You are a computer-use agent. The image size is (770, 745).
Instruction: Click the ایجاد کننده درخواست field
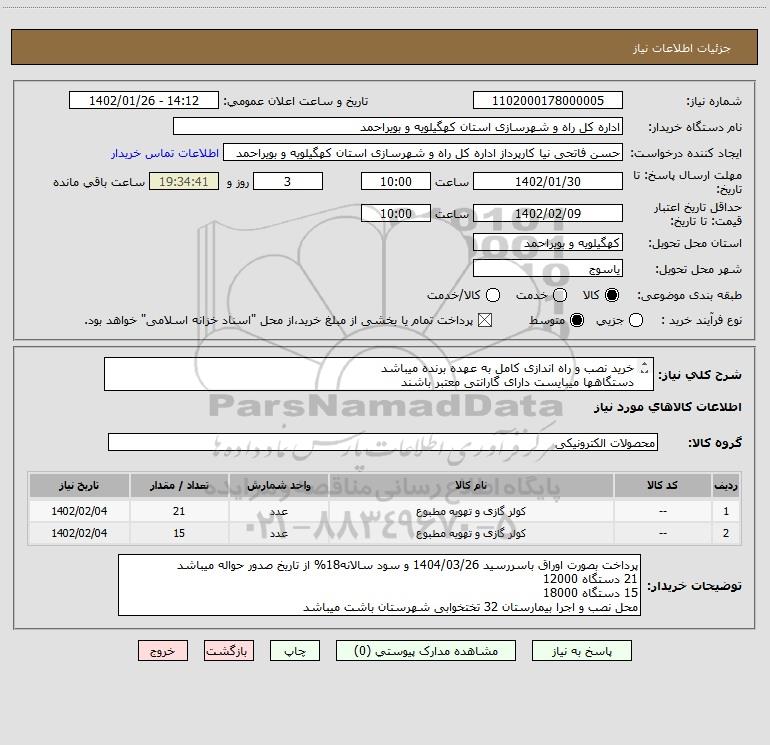tap(423, 153)
